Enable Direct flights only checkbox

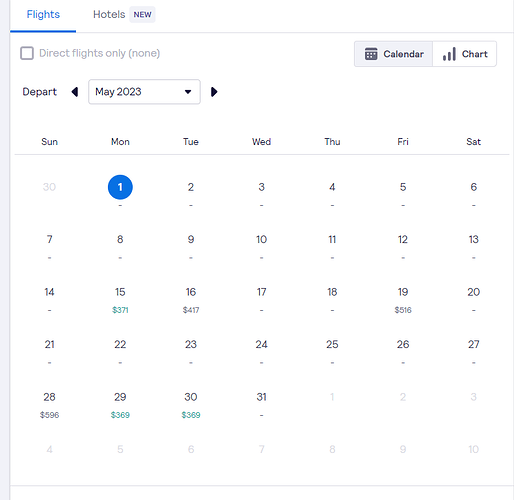click(x=27, y=53)
